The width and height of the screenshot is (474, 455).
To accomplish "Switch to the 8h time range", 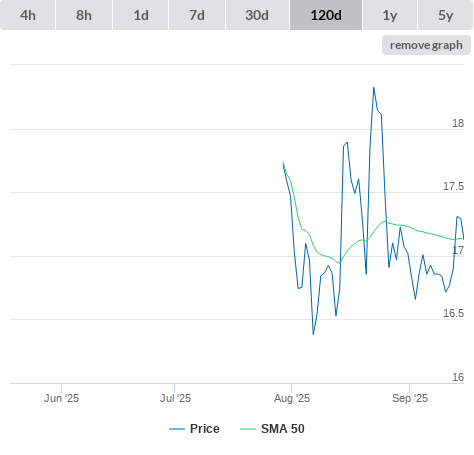I will coord(84,15).
